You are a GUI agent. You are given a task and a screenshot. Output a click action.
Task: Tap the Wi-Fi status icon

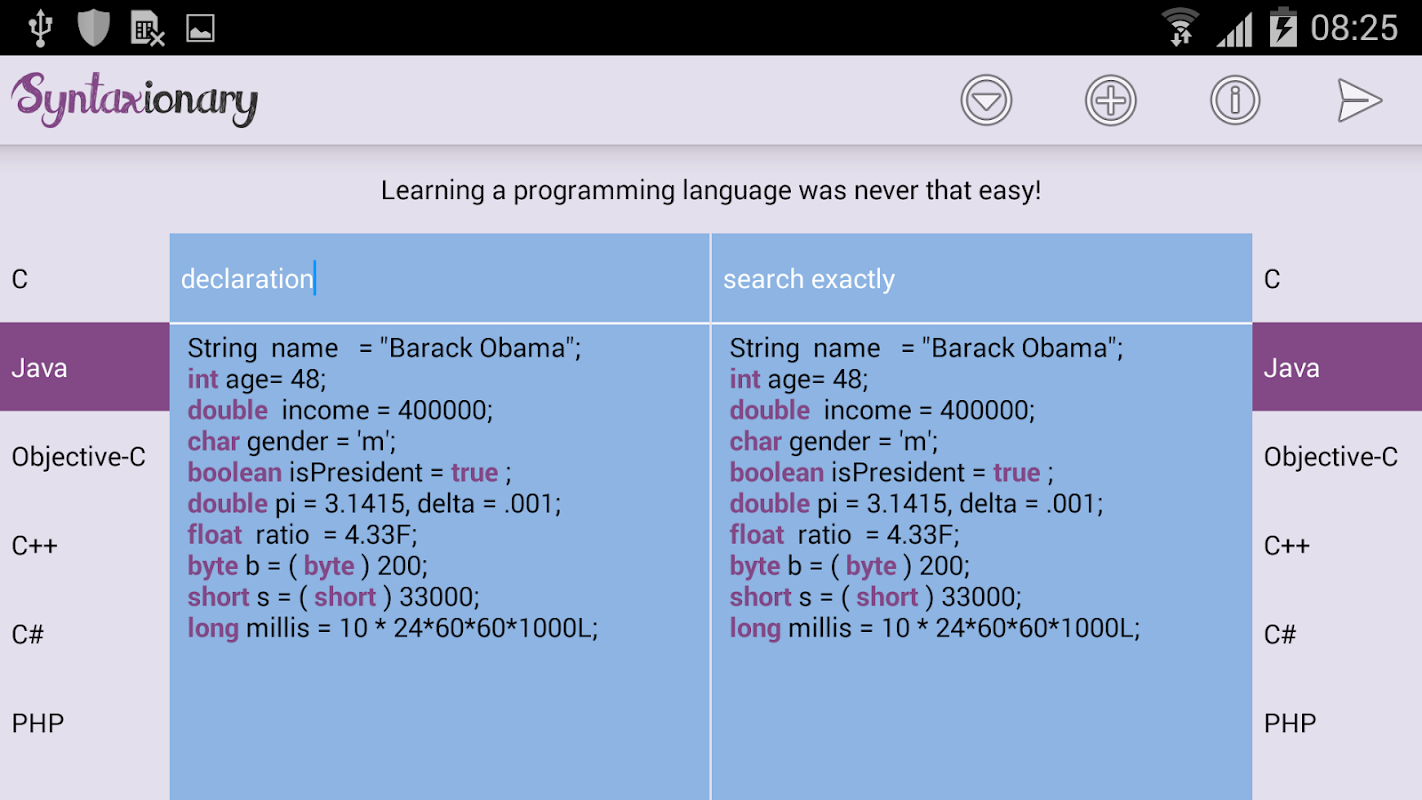click(1182, 27)
